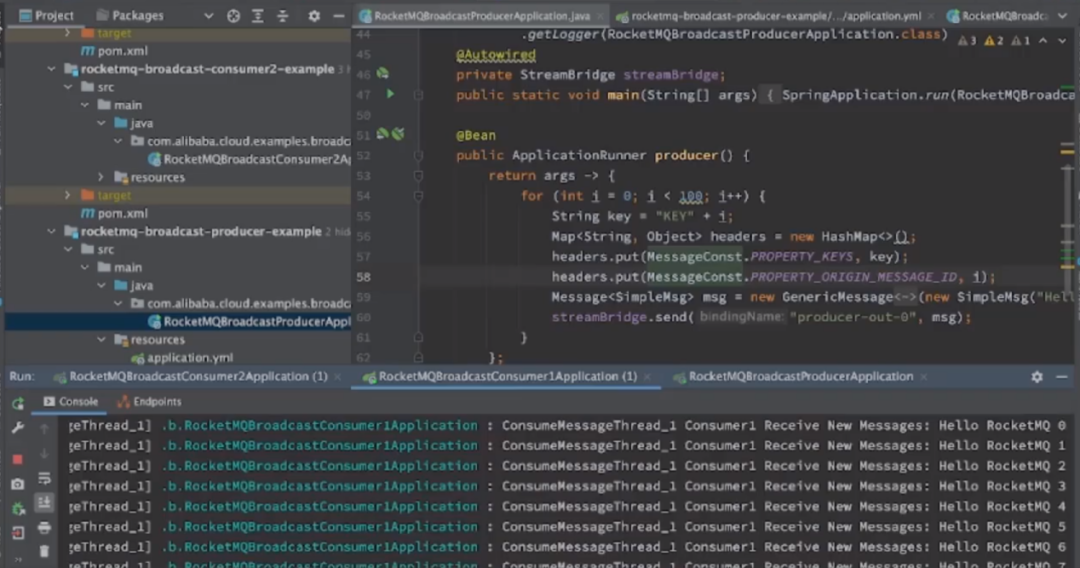Open Project panel settings gear

click(314, 15)
